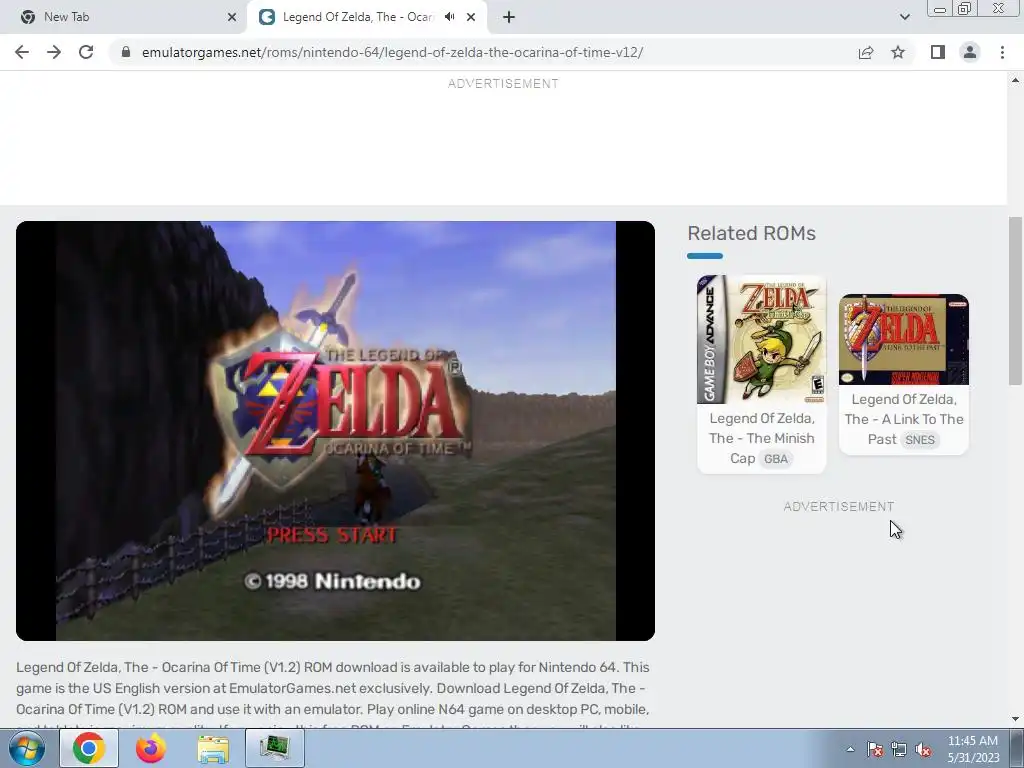
Task: Click the GBA platform badge
Action: [x=776, y=458]
